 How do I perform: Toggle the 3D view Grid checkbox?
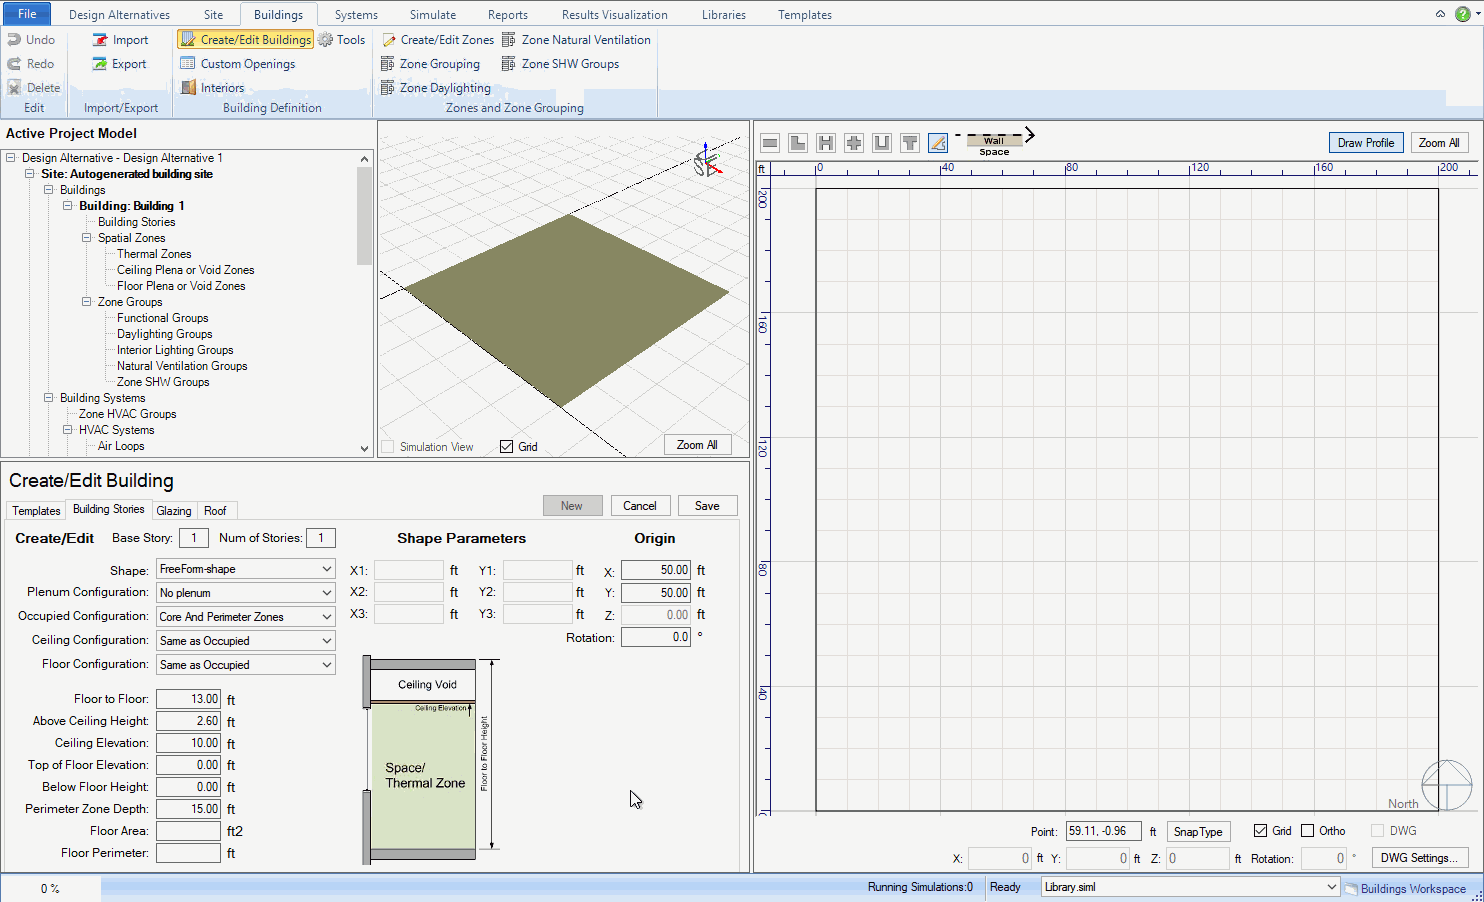coord(507,447)
